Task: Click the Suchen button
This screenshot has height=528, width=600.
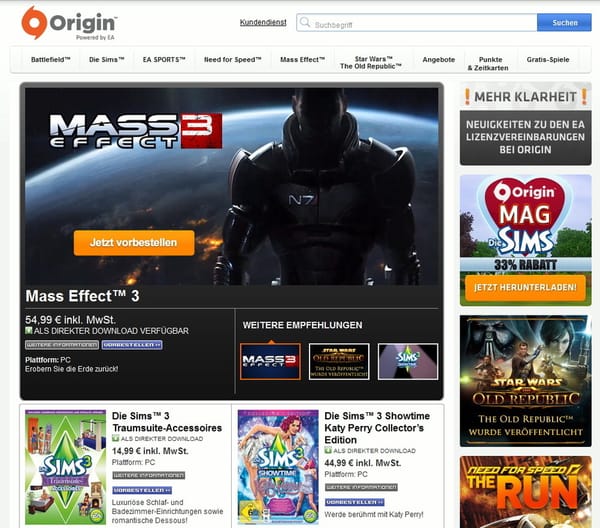Action: (x=564, y=23)
